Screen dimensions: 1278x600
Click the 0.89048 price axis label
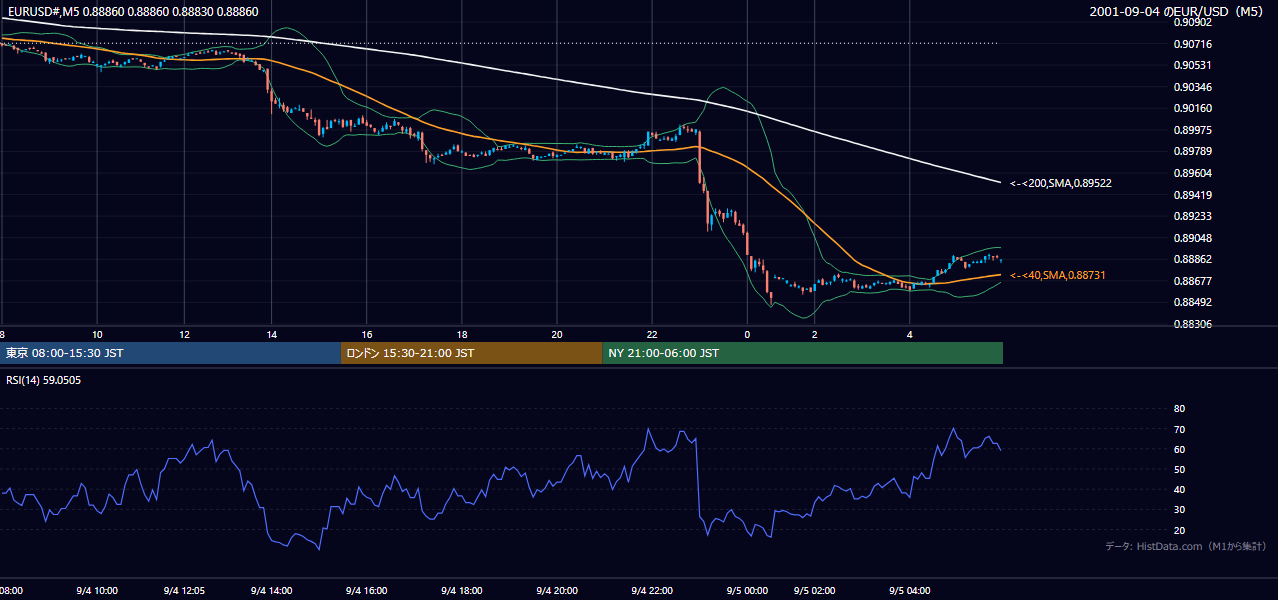(1193, 238)
